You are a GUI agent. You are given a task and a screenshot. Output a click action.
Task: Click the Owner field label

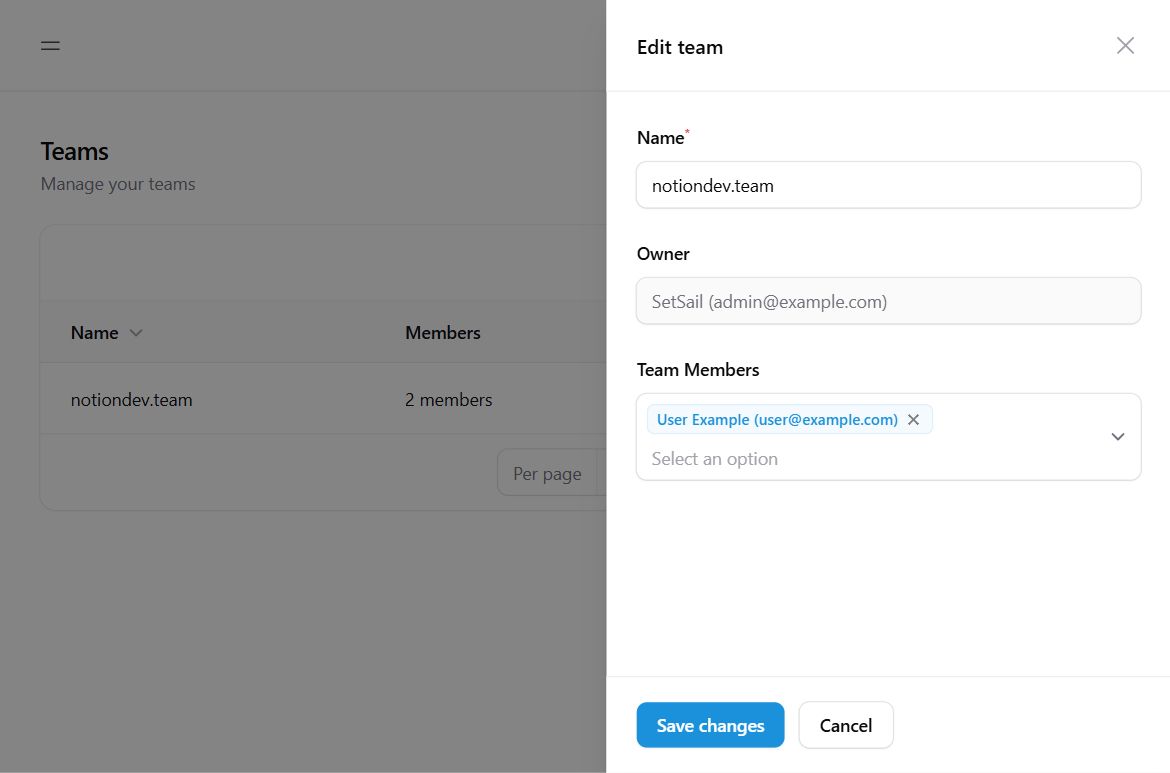coord(663,254)
